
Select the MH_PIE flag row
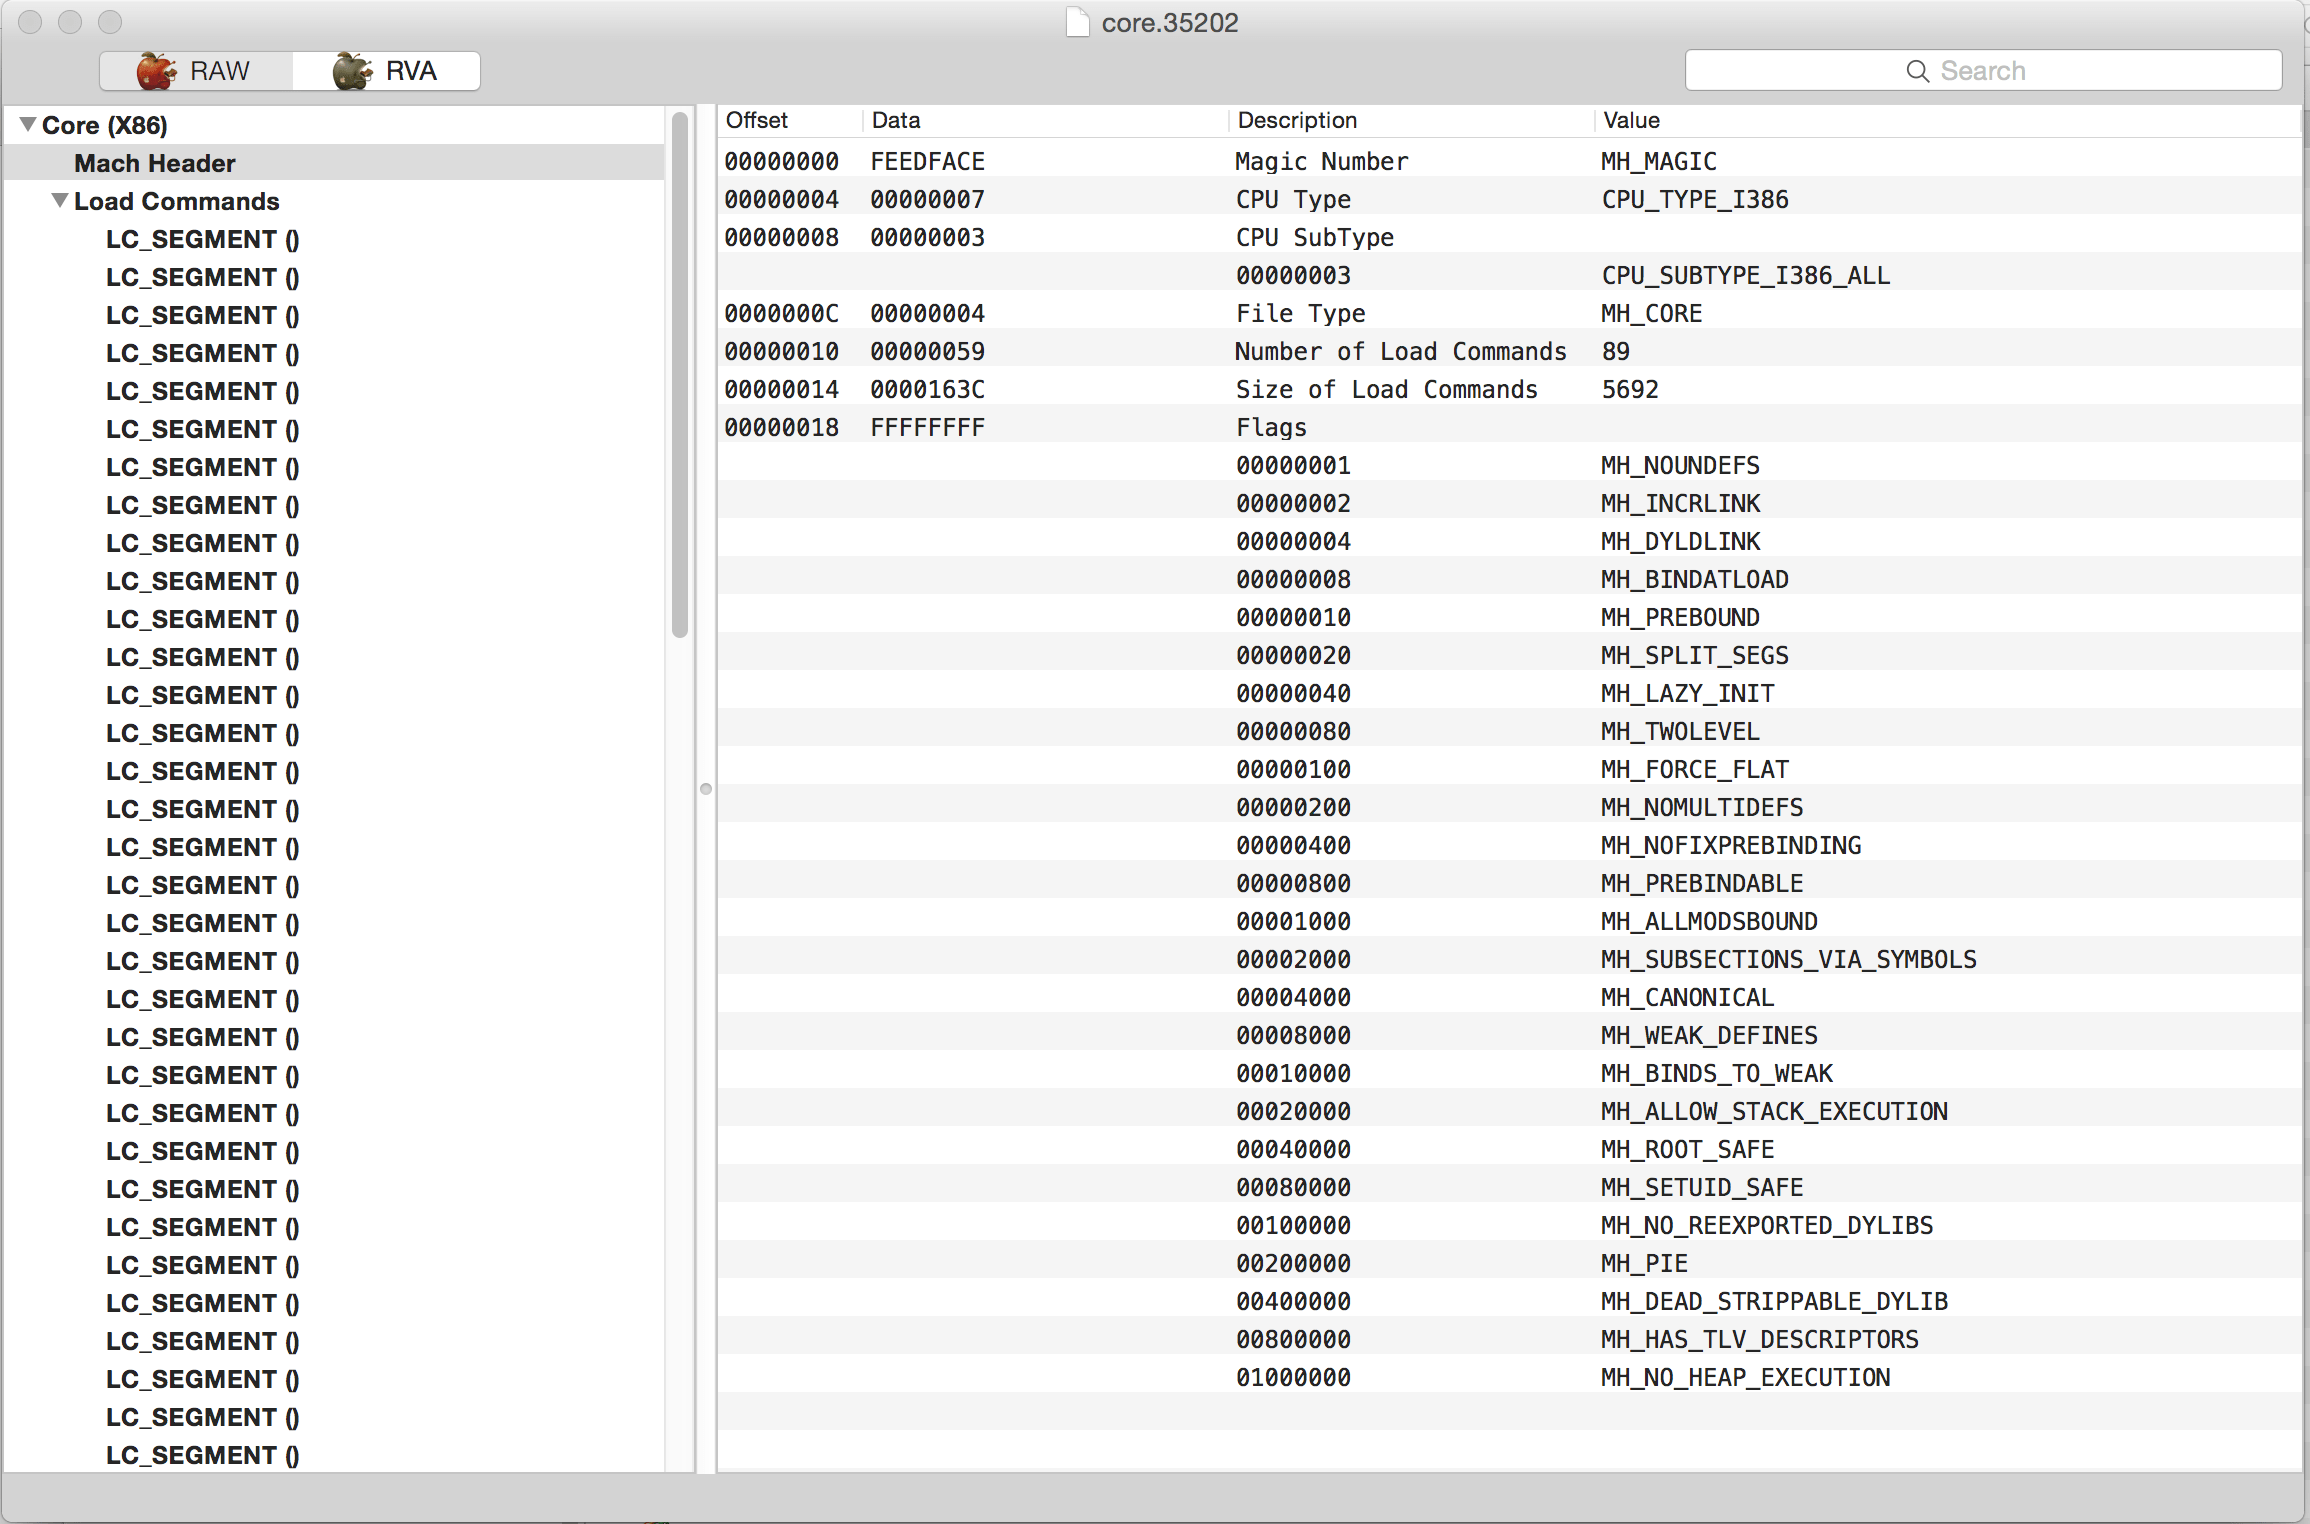tap(1644, 1263)
